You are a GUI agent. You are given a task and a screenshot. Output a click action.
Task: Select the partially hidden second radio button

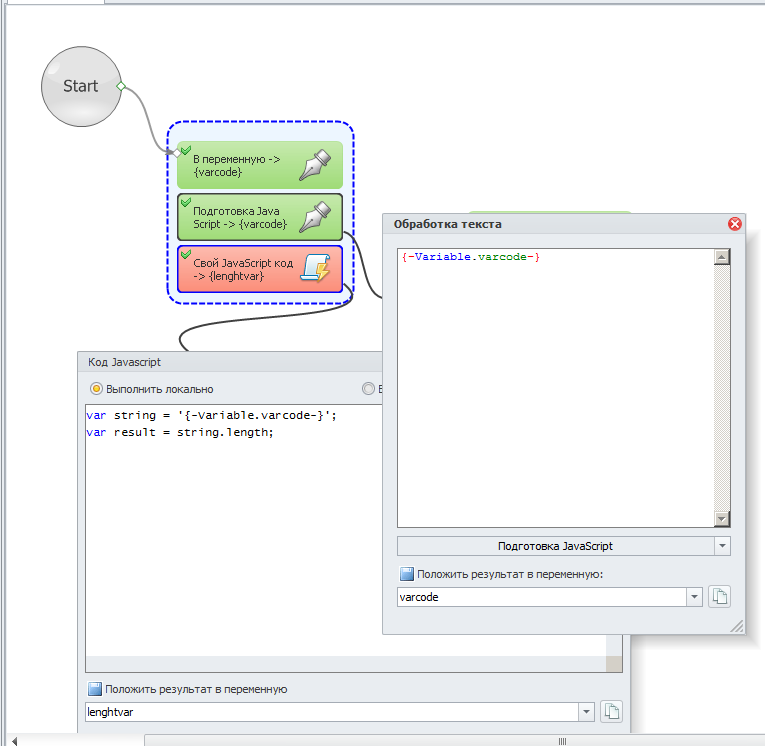tap(368, 389)
